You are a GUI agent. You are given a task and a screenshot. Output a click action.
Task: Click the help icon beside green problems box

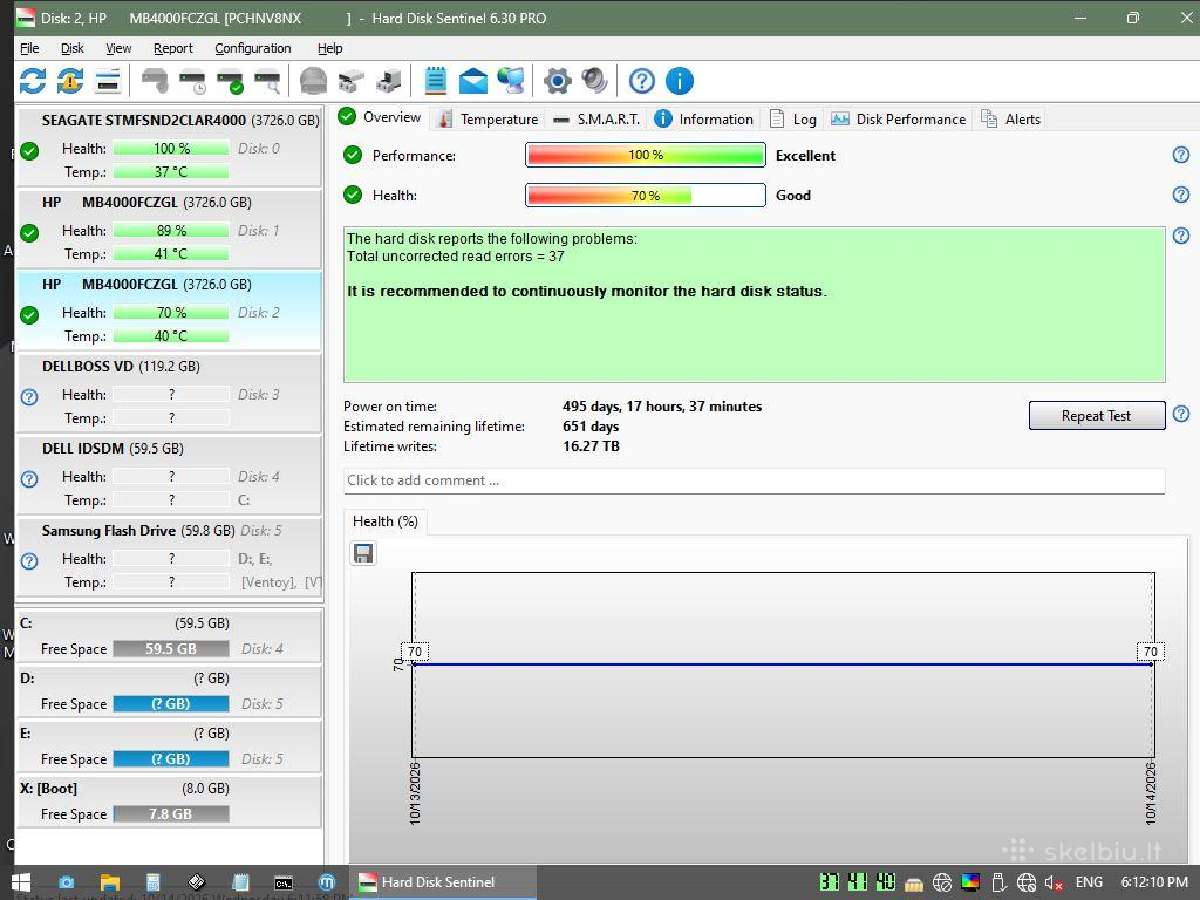click(x=1181, y=236)
